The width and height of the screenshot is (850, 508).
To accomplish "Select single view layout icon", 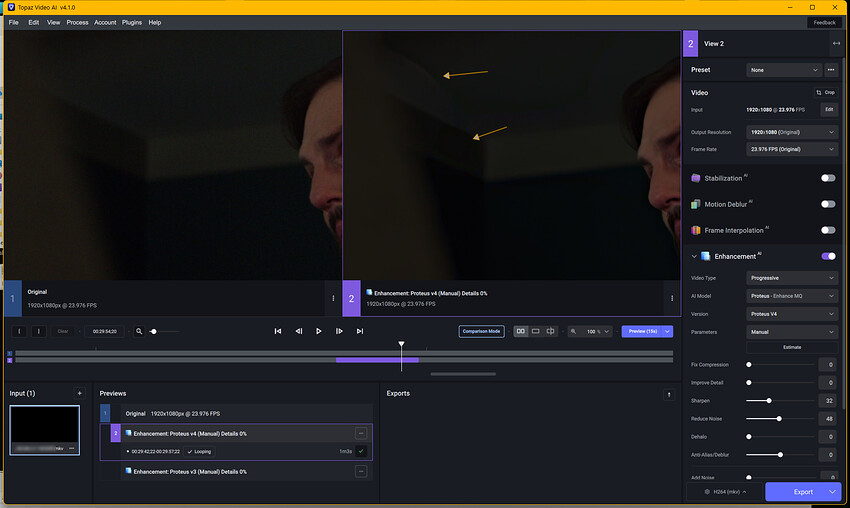I will 536,331.
